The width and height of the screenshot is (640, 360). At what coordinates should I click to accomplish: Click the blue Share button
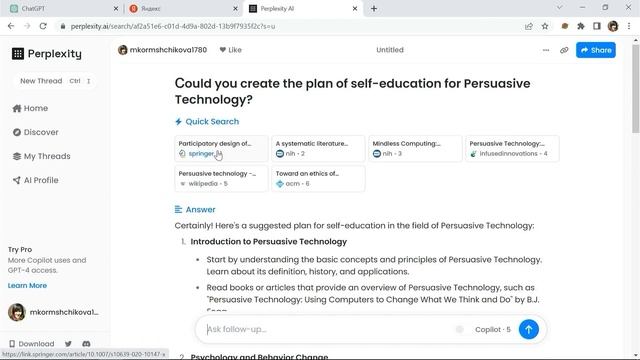(x=596, y=50)
